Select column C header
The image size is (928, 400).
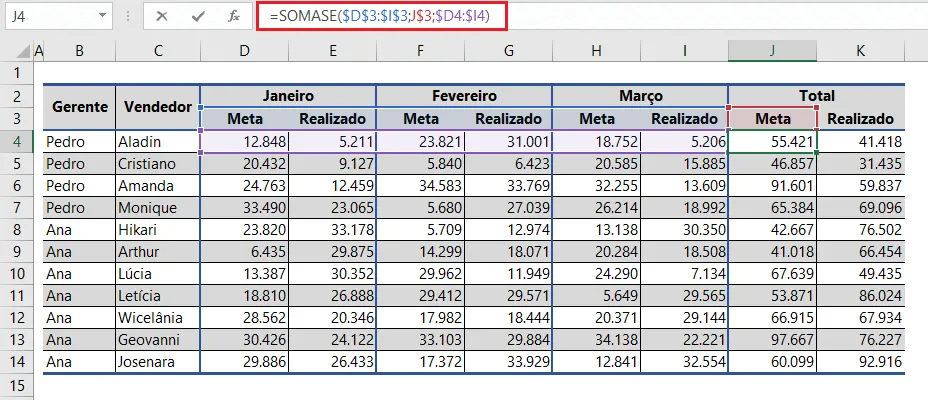[157, 51]
